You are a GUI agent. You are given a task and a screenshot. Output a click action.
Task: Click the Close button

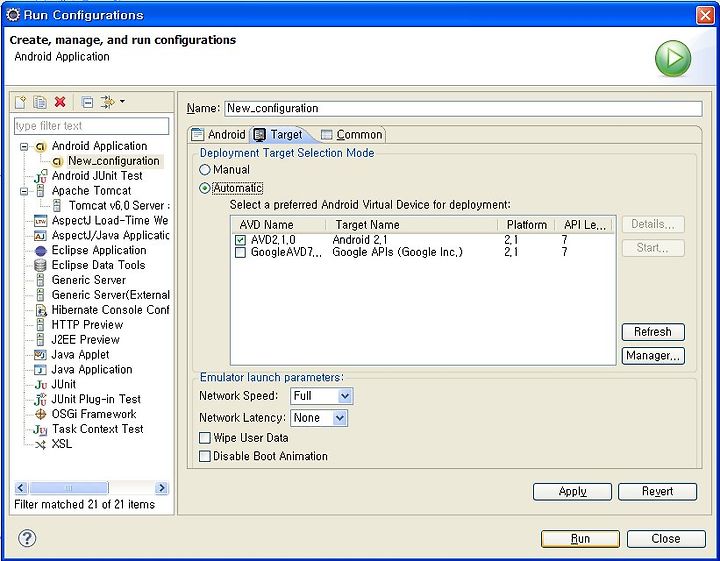pos(666,539)
